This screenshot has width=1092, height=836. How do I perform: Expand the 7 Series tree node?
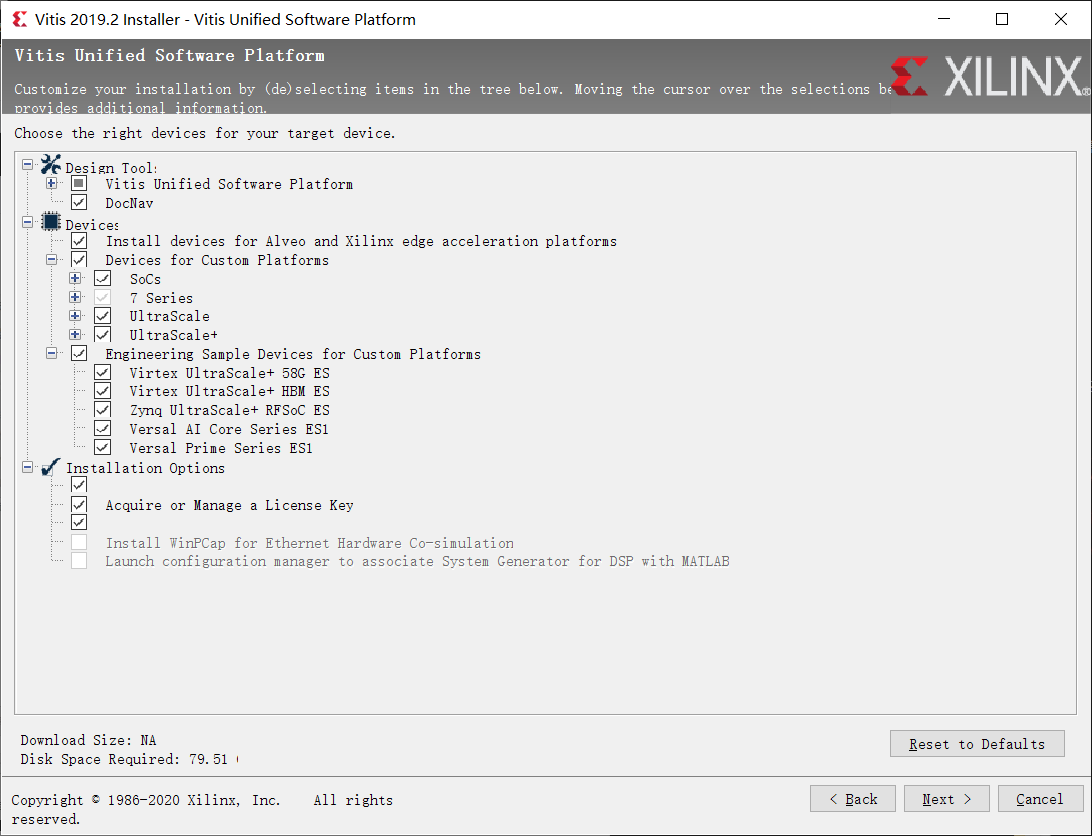click(x=75, y=297)
